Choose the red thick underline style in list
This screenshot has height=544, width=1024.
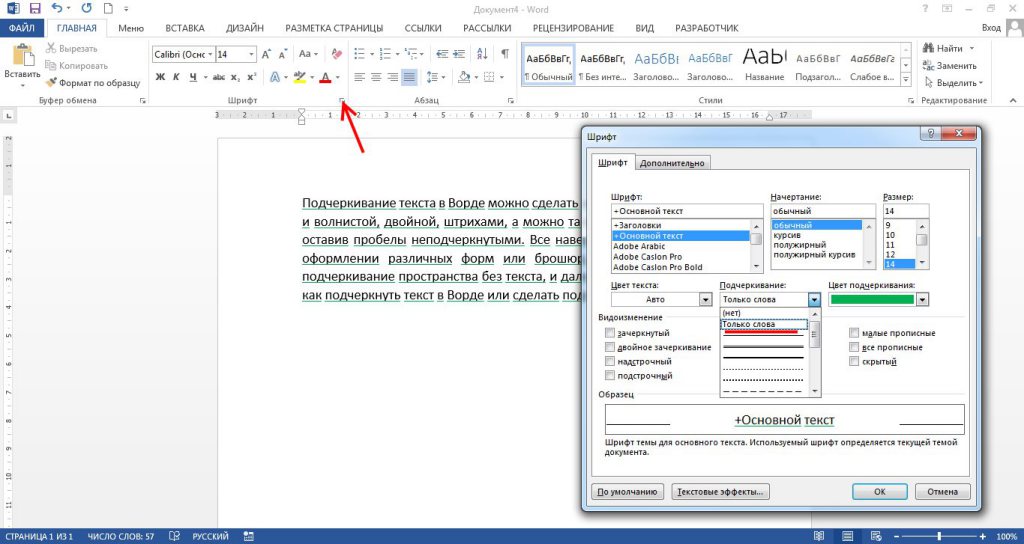click(x=761, y=332)
